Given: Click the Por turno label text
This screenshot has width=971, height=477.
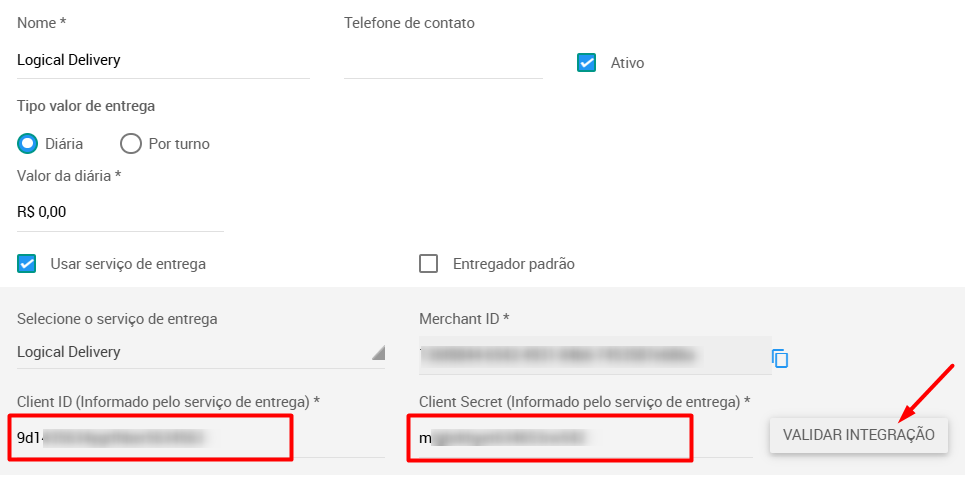Looking at the screenshot, I should coord(179,144).
